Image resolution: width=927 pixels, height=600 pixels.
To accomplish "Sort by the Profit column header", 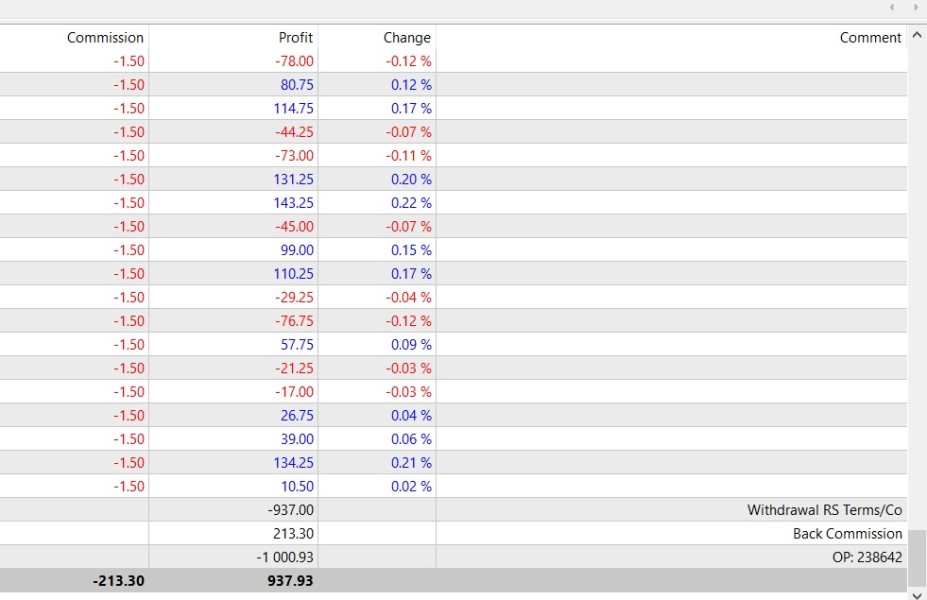I will pos(295,37).
